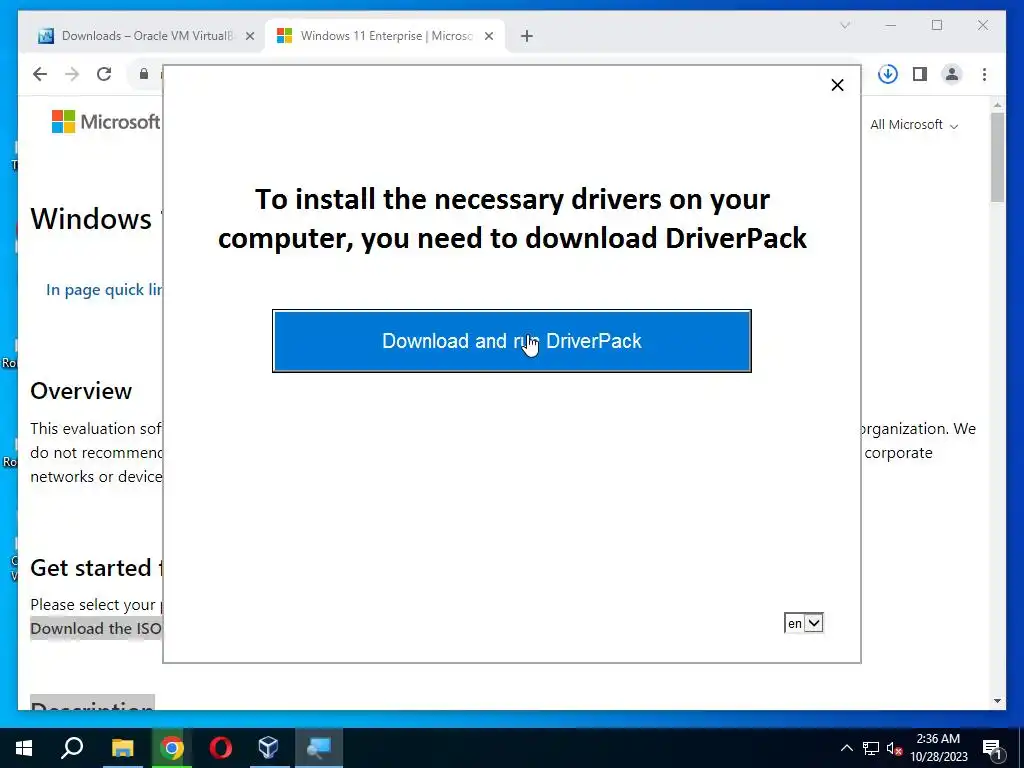Open a new browser tab
This screenshot has width=1024, height=768.
[x=527, y=36]
